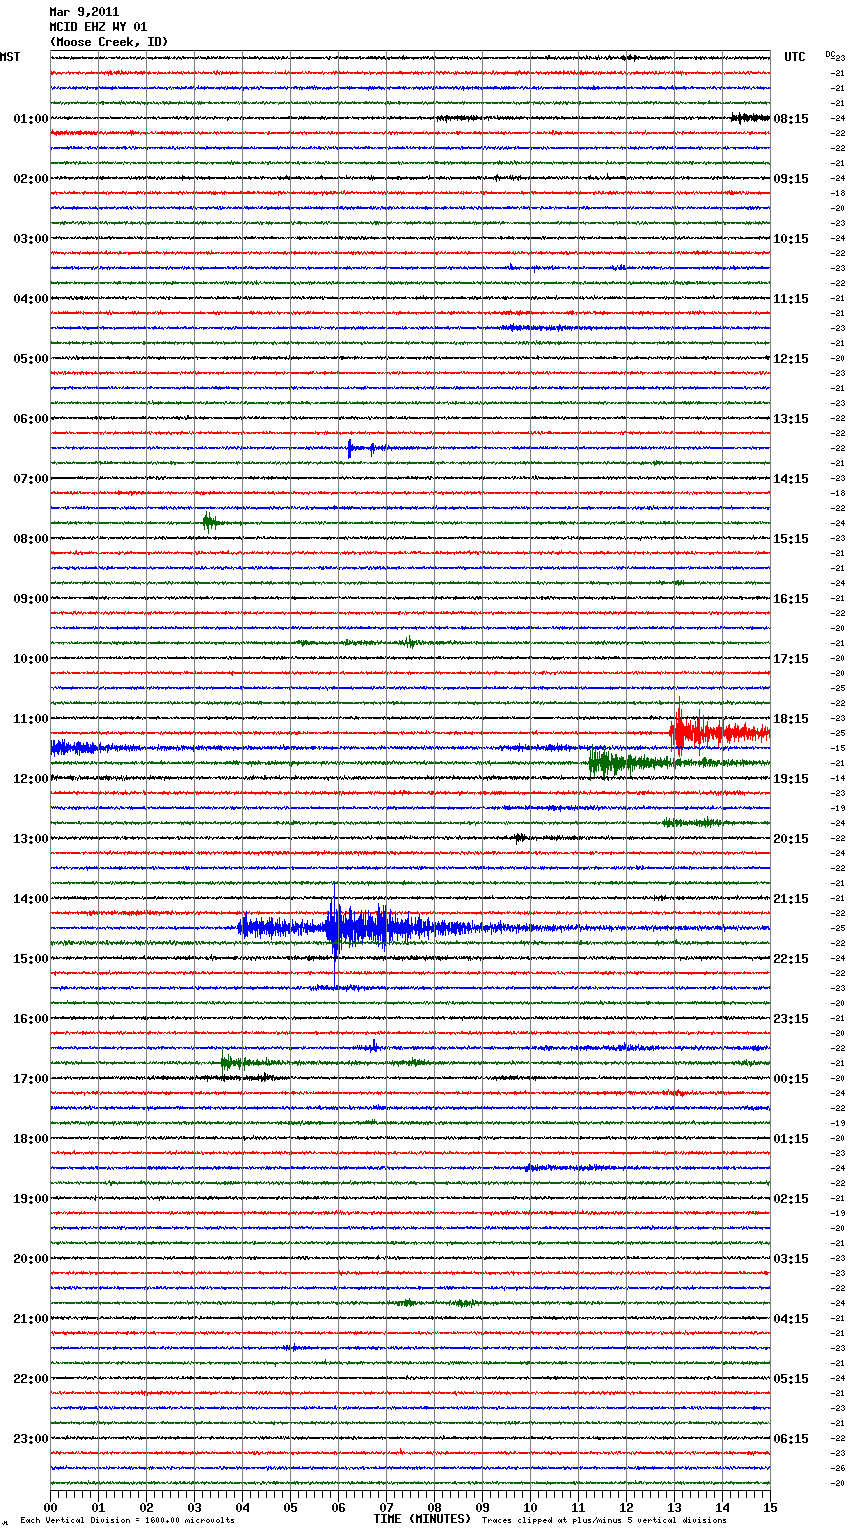
Task: Click the "00:15" UTC time label
Action: pos(791,1079)
